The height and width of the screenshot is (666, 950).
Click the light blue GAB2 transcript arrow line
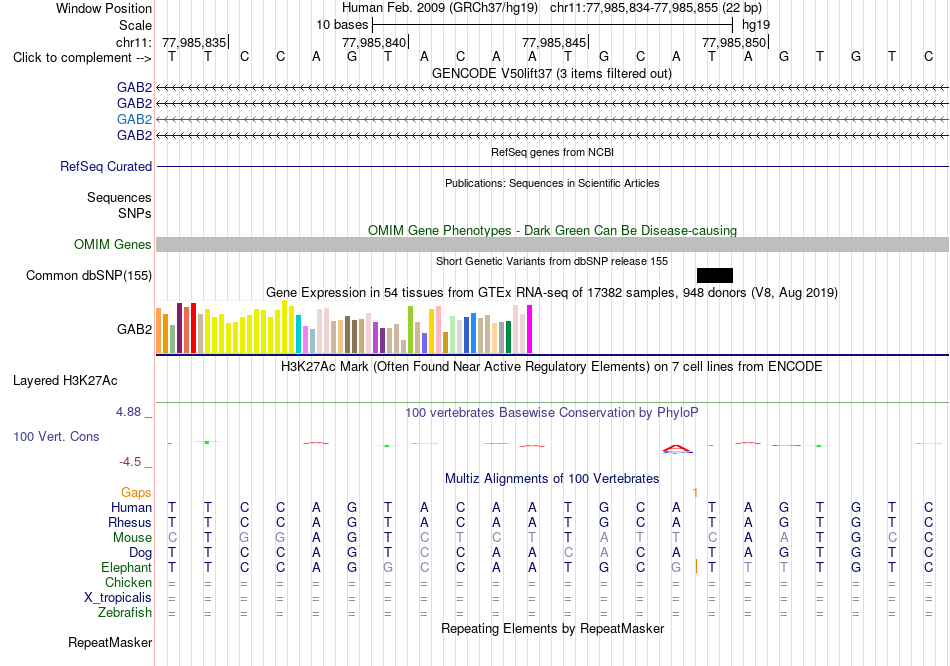pyautogui.click(x=553, y=119)
